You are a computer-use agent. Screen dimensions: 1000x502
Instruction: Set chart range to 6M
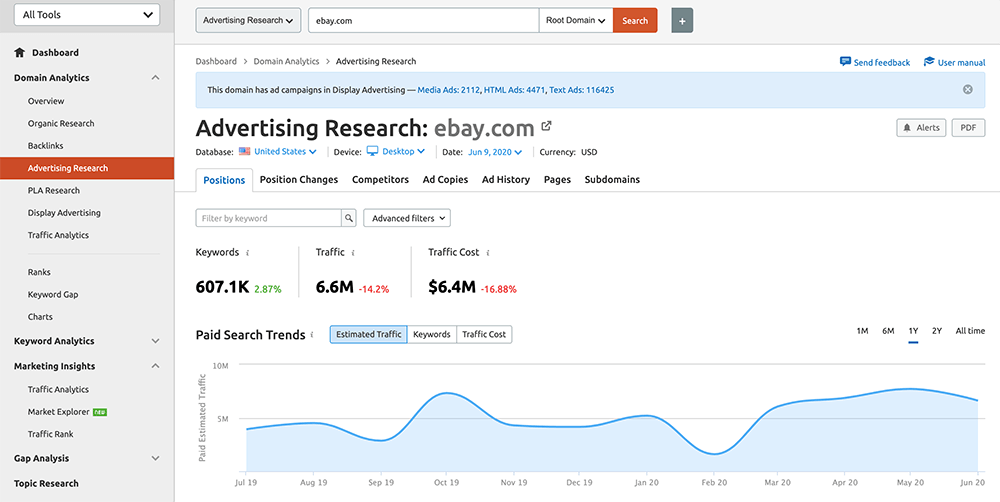(888, 331)
